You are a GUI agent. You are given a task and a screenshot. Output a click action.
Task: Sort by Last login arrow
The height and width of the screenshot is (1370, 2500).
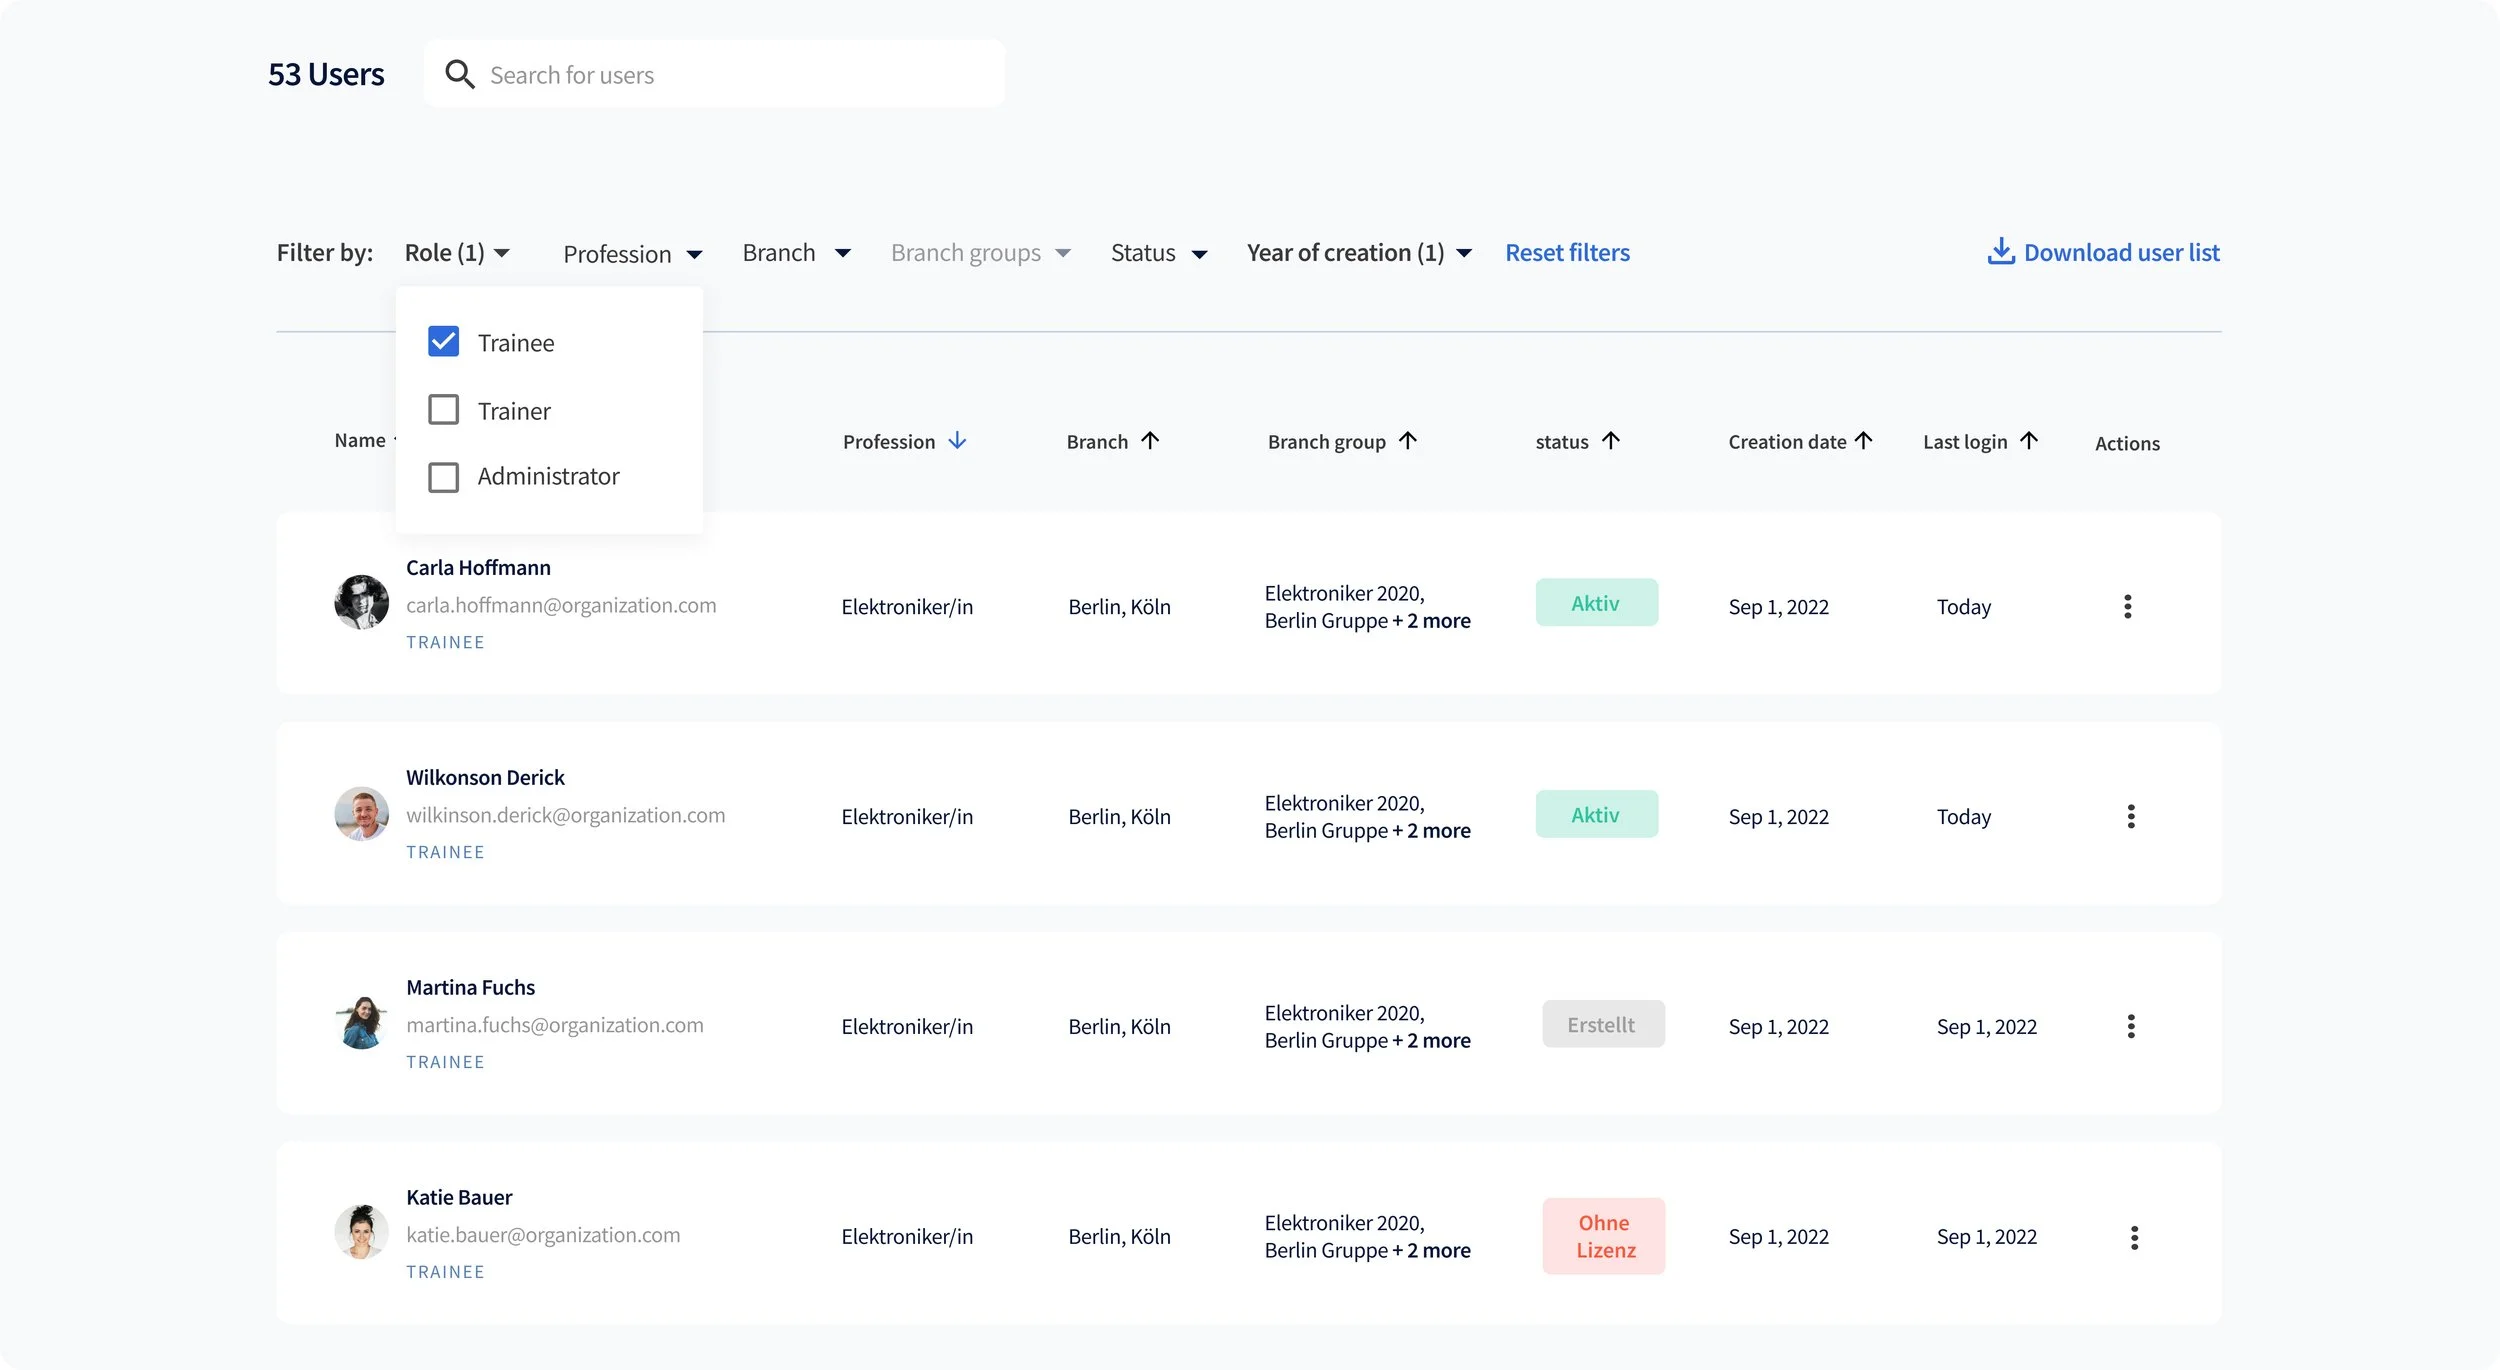(x=2028, y=441)
